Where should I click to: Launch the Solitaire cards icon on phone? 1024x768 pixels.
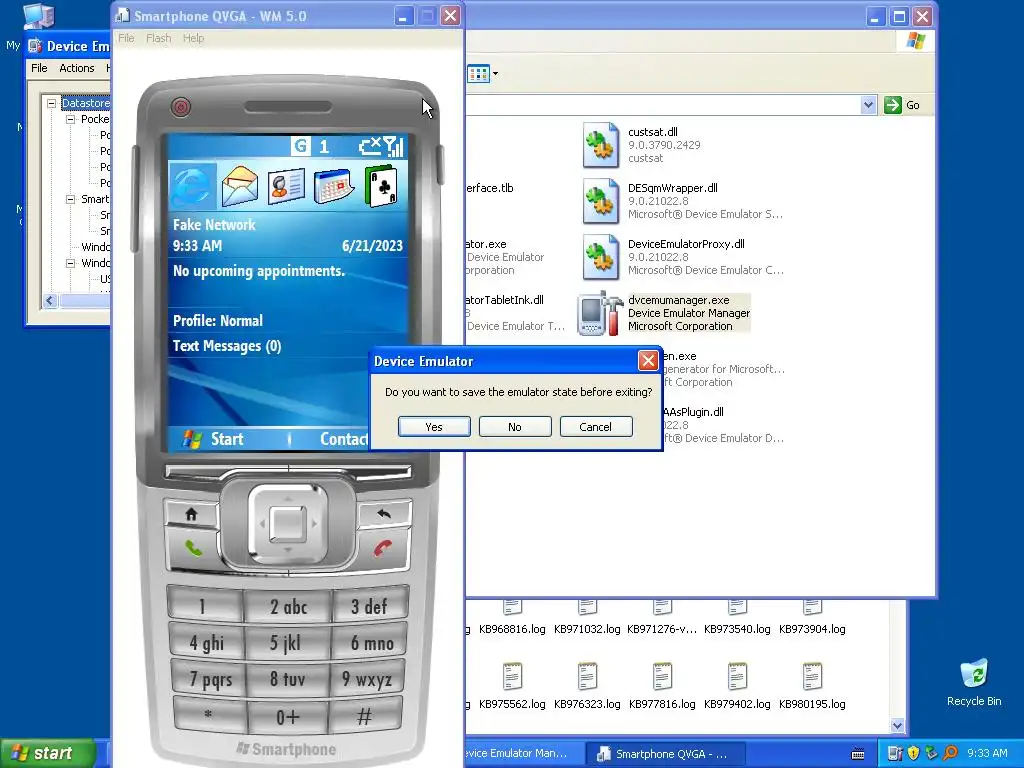[381, 186]
